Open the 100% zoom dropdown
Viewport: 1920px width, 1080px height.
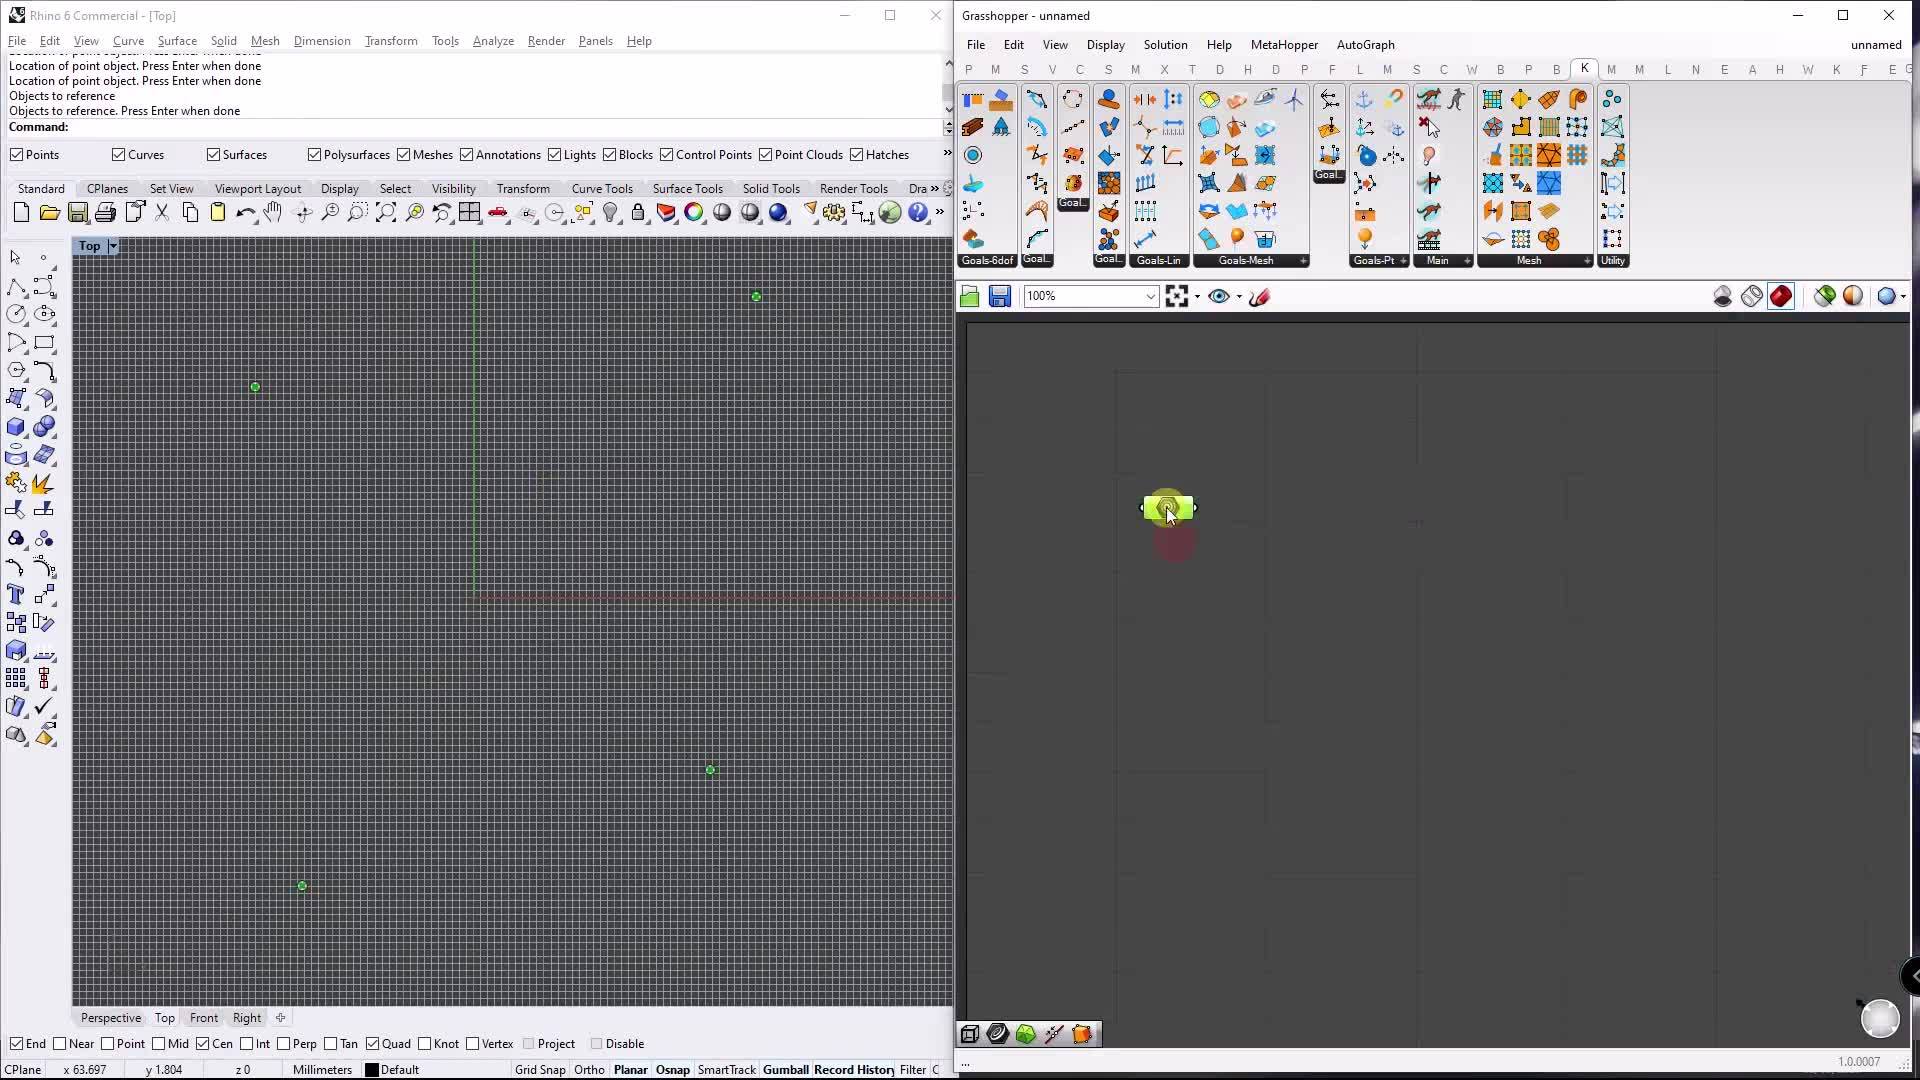pos(1150,296)
